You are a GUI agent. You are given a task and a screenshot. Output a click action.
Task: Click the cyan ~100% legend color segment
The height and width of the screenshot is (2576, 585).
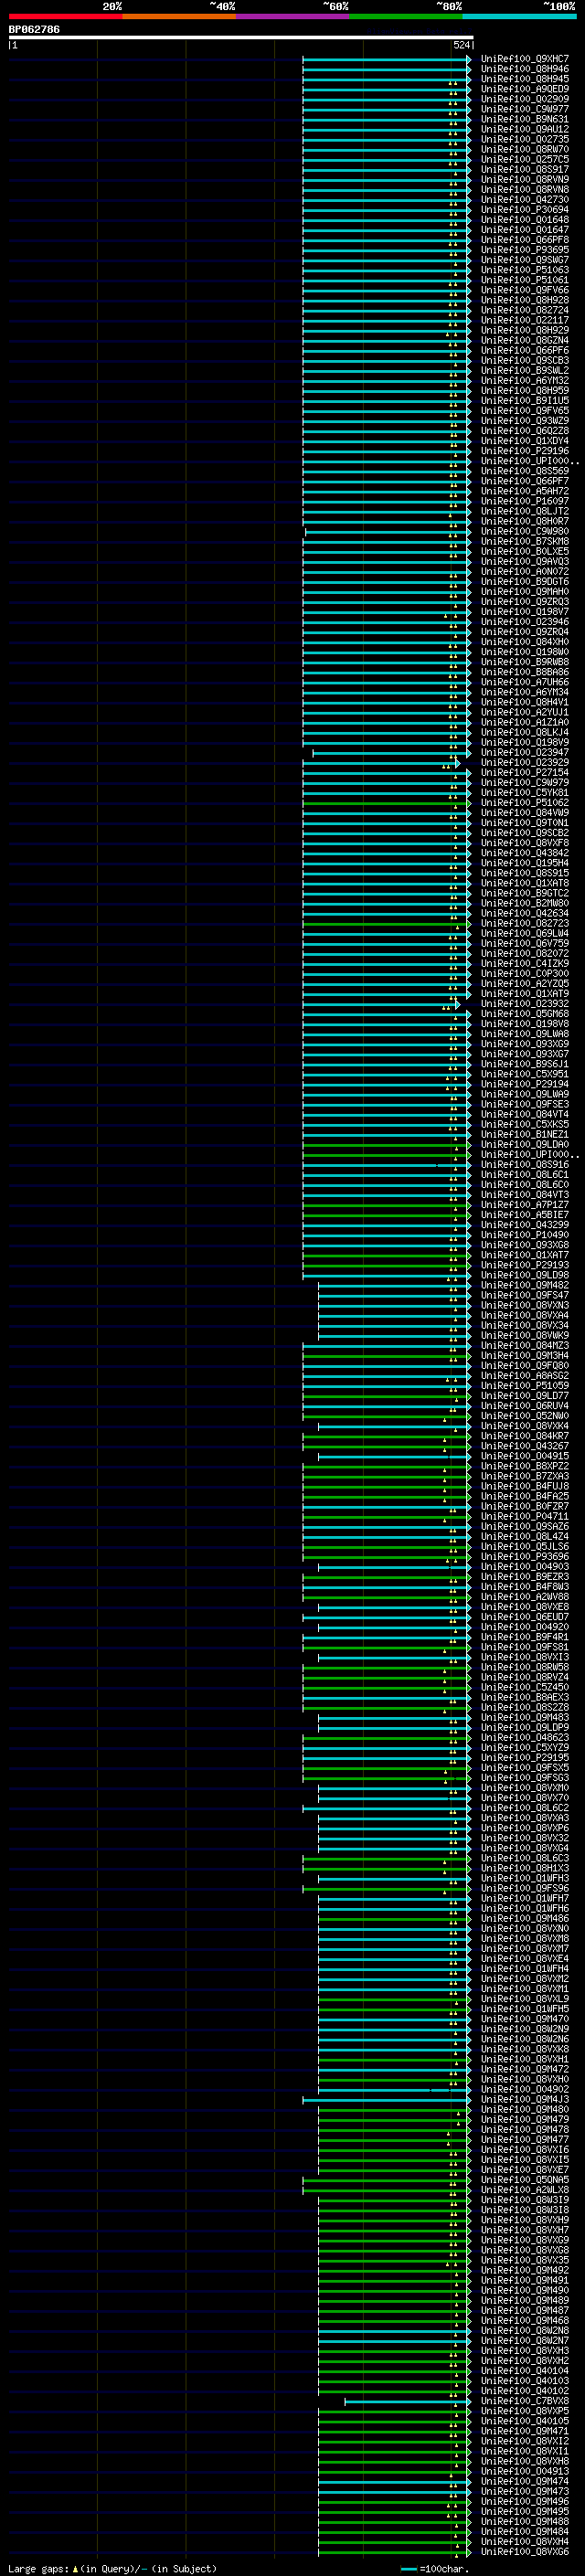tap(519, 16)
